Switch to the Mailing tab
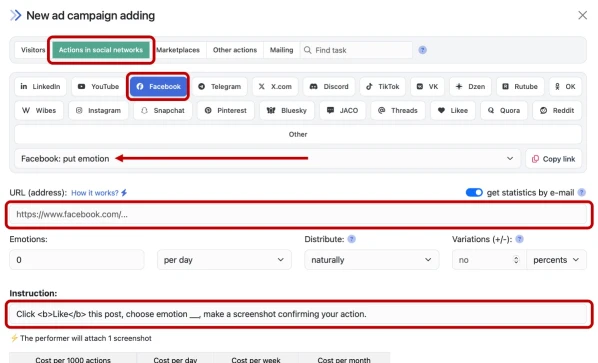Viewport: 598px width, 363px height. (281, 50)
